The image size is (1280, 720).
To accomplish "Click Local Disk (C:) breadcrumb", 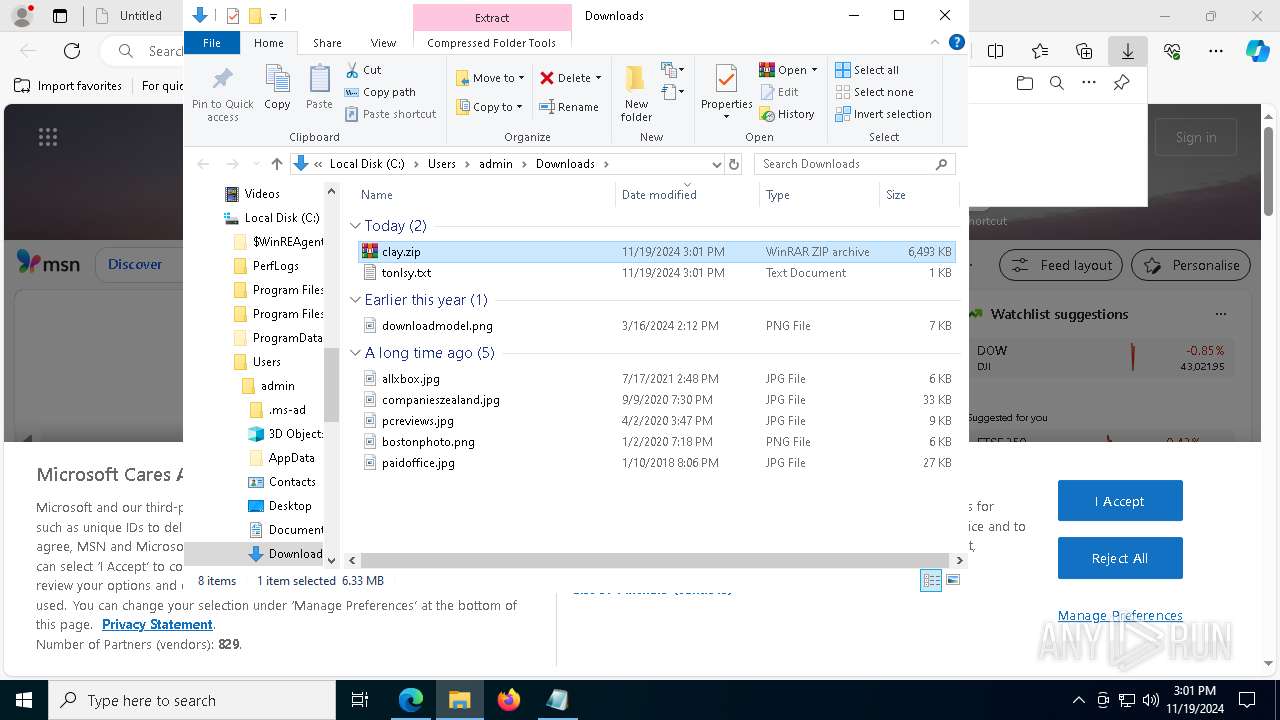I will [367, 164].
